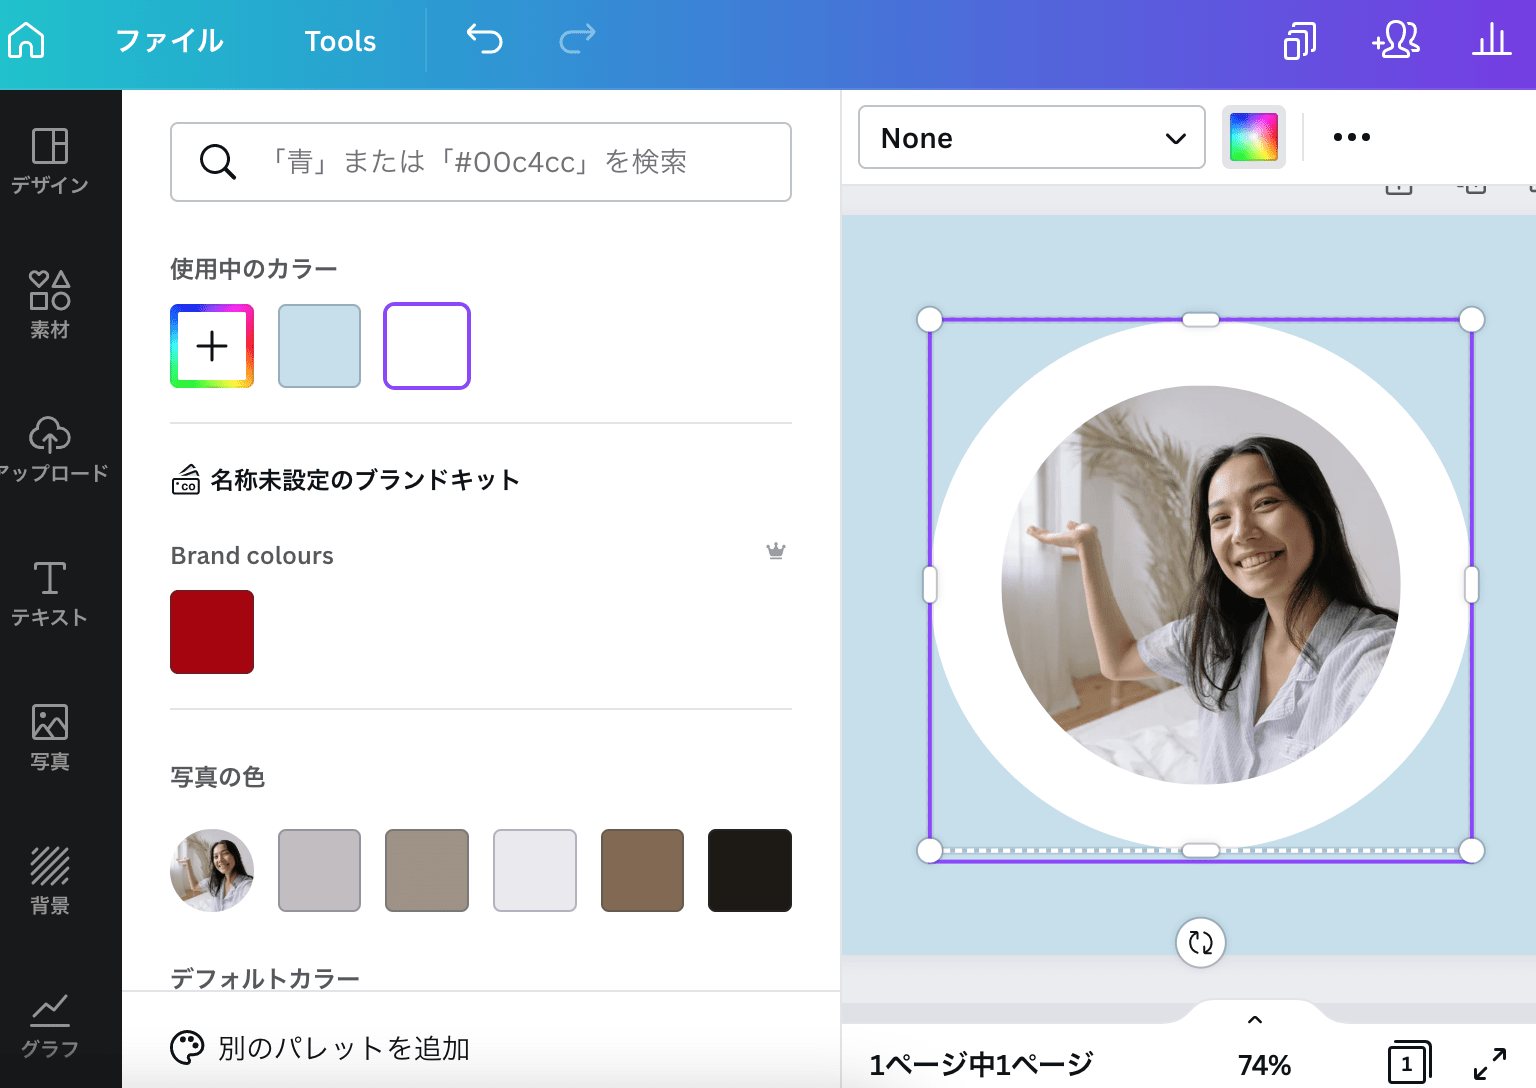Open the Tools menu
The height and width of the screenshot is (1088, 1536).
tap(340, 41)
